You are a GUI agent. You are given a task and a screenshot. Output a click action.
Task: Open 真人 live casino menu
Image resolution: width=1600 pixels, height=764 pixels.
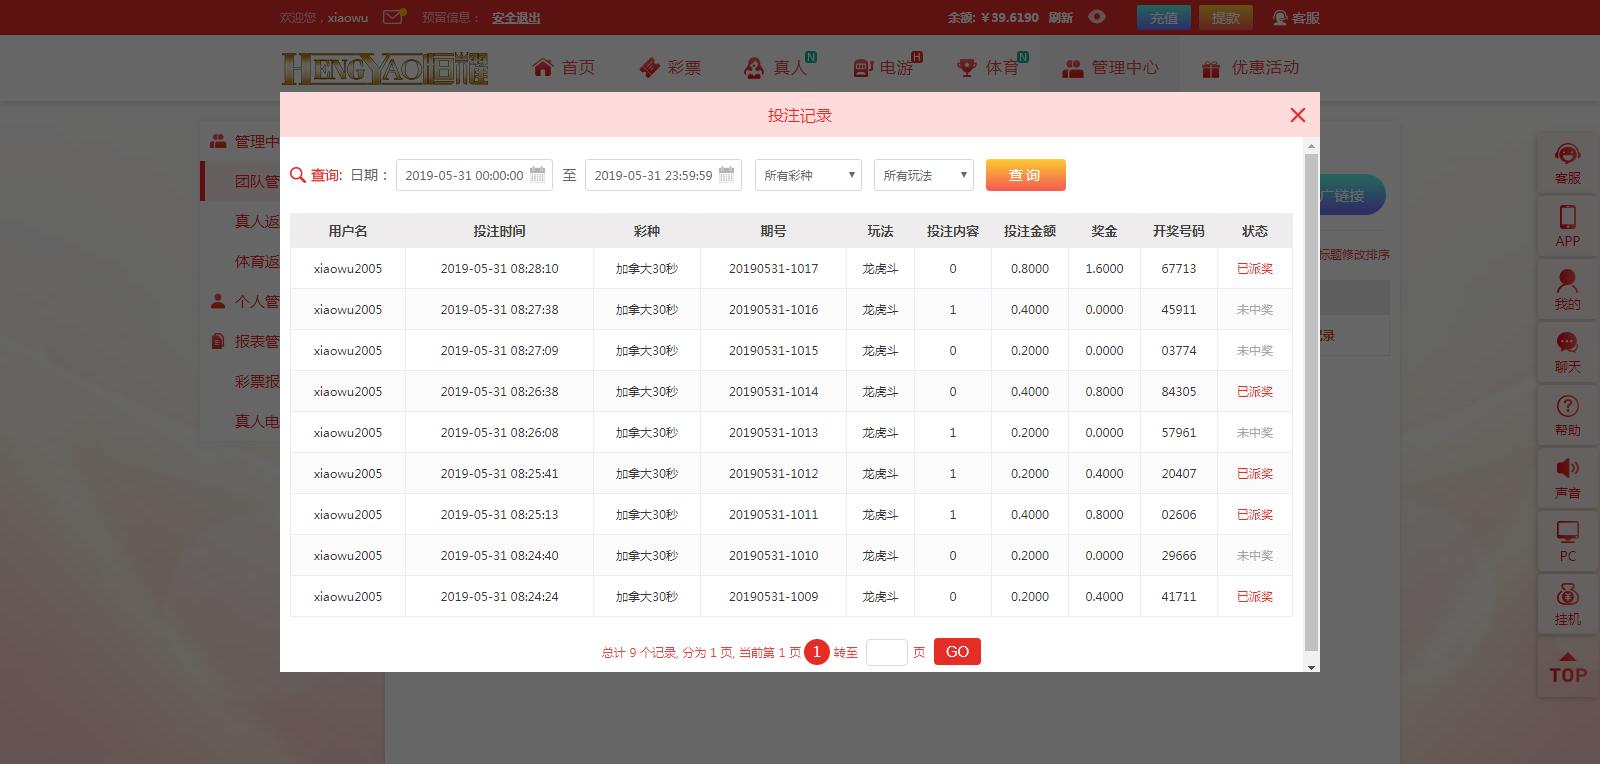pyautogui.click(x=777, y=67)
